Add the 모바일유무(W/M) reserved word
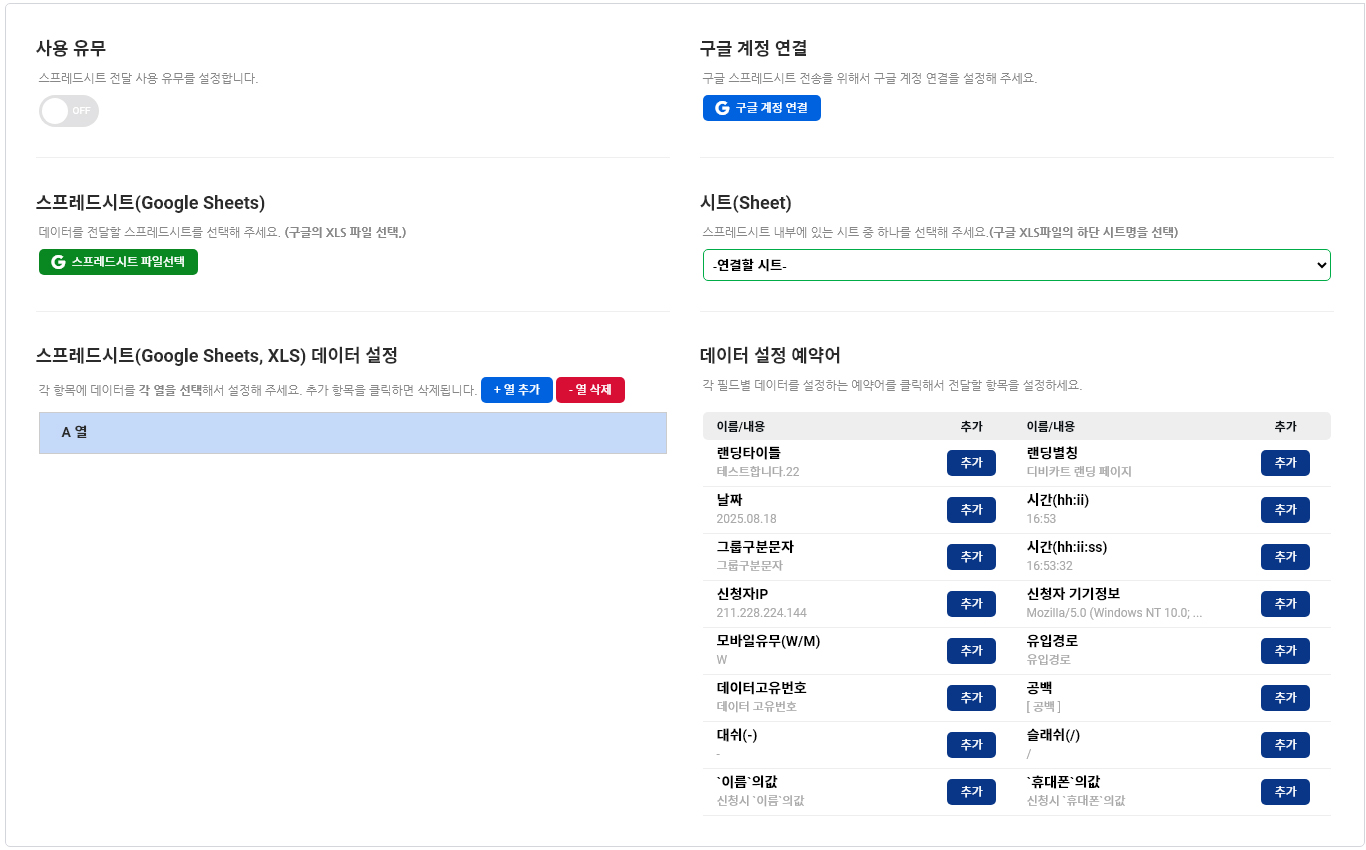The height and width of the screenshot is (850, 1366). pos(970,651)
